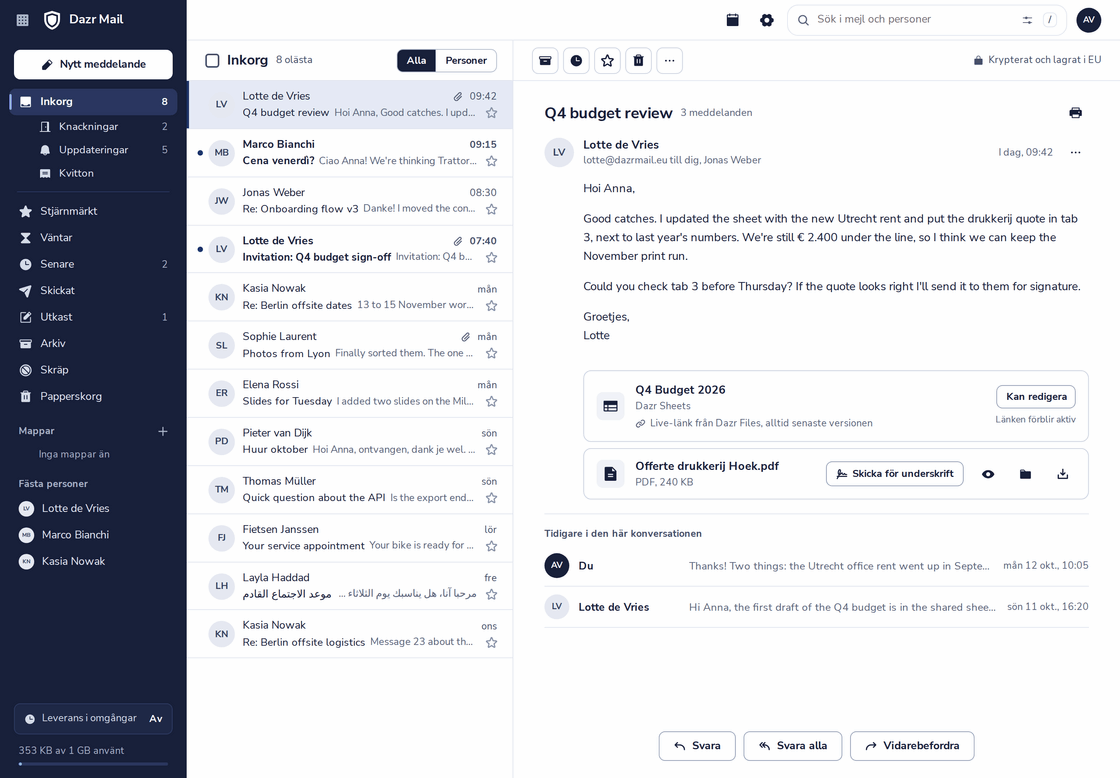Open pinned person Lotte de Vries
Viewport: 1120px width, 778px height.
(x=93, y=509)
